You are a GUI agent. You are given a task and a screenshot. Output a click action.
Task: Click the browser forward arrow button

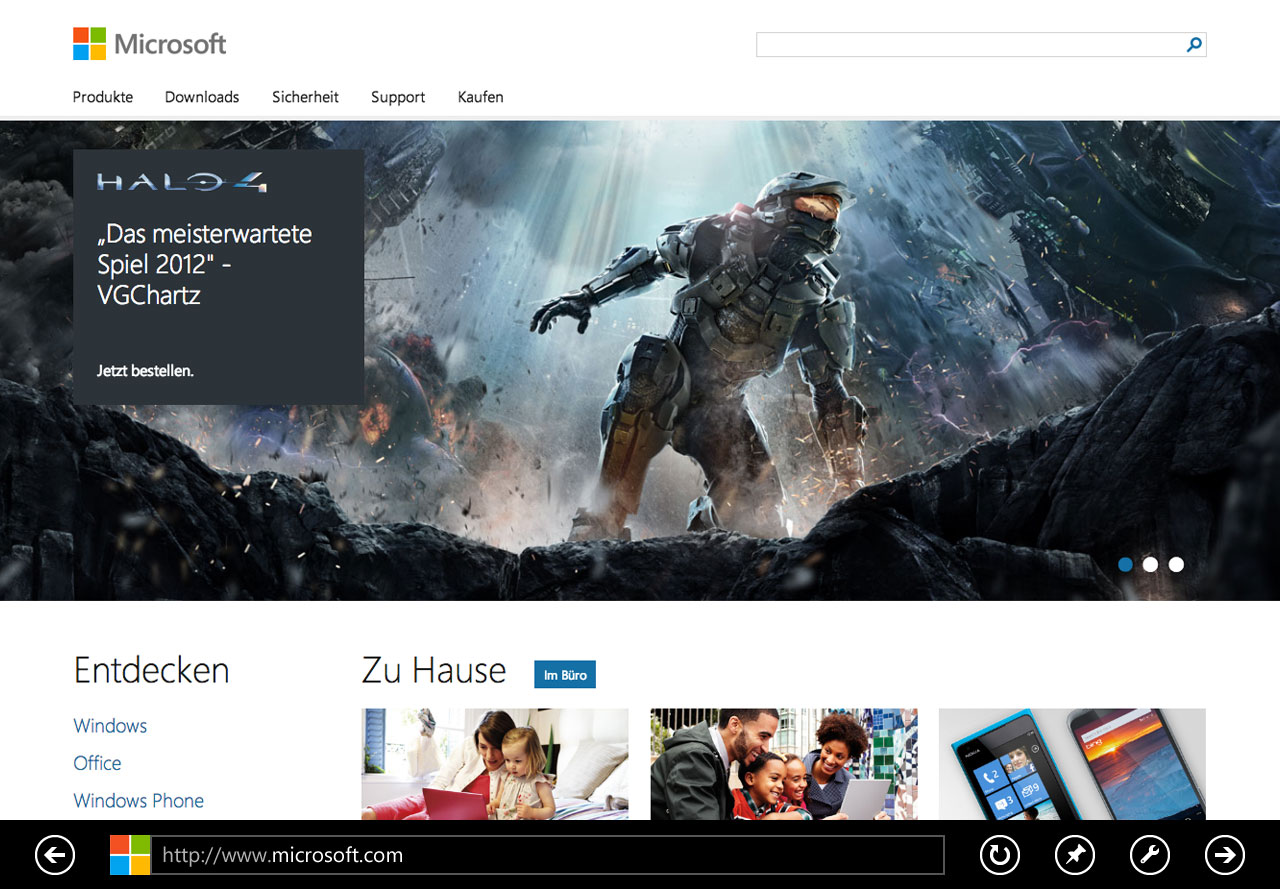(x=1225, y=855)
